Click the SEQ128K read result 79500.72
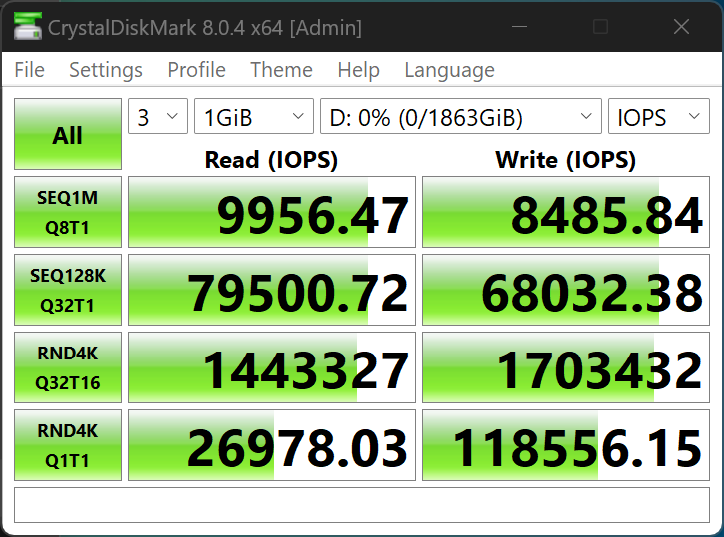724x537 pixels. click(x=272, y=290)
